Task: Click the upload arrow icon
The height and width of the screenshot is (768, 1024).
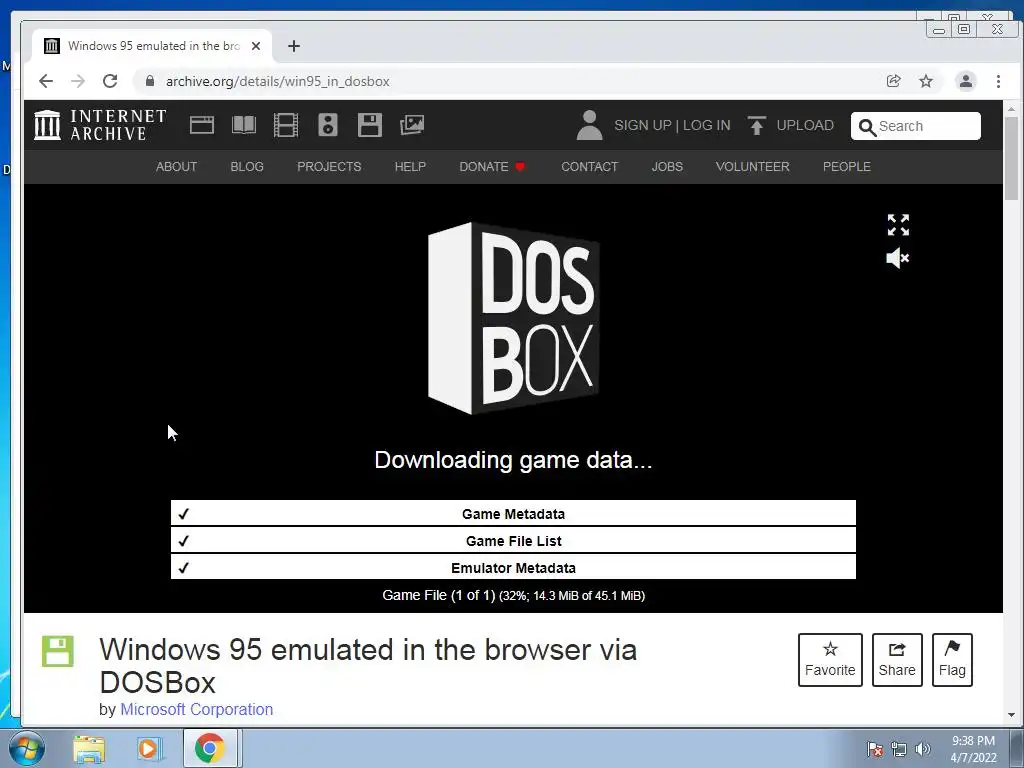Action: coord(756,125)
